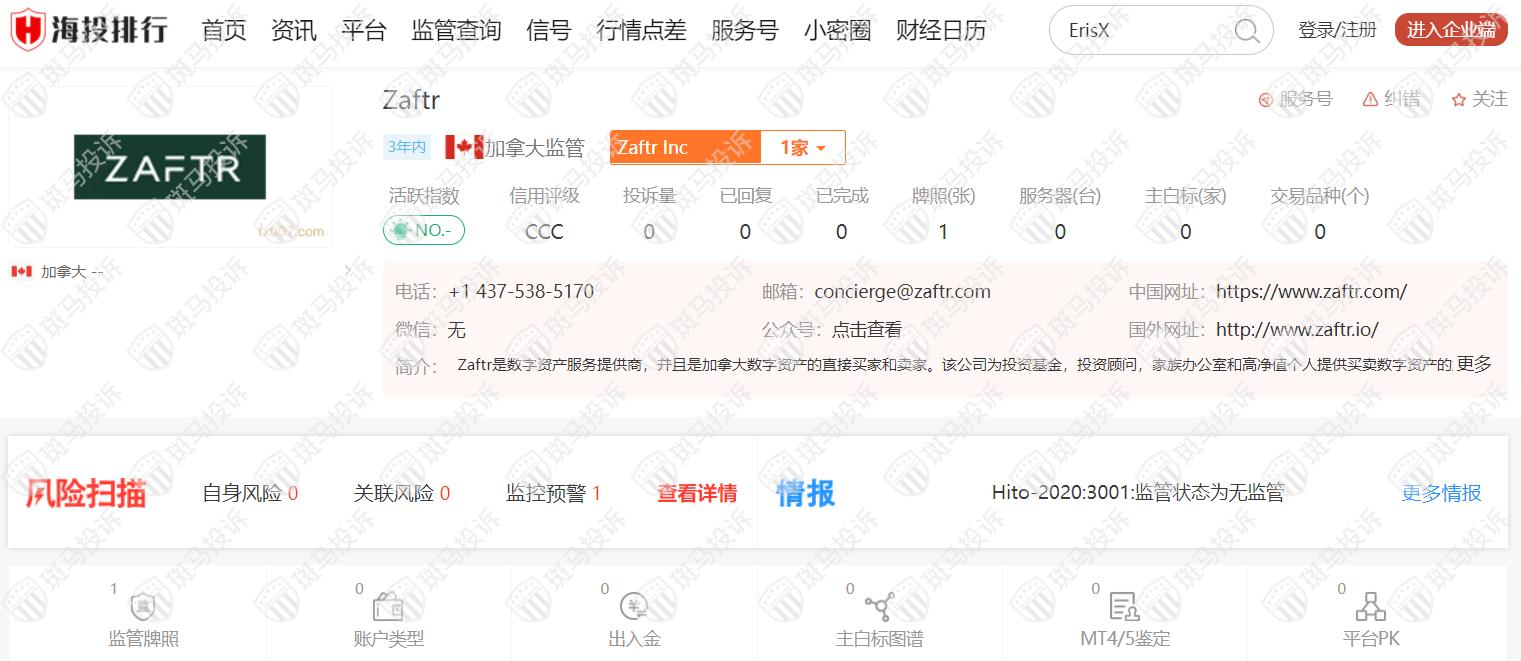Open the MT4/5鉴定 icon
Screen dimensions: 1521x661
click(x=1125, y=607)
